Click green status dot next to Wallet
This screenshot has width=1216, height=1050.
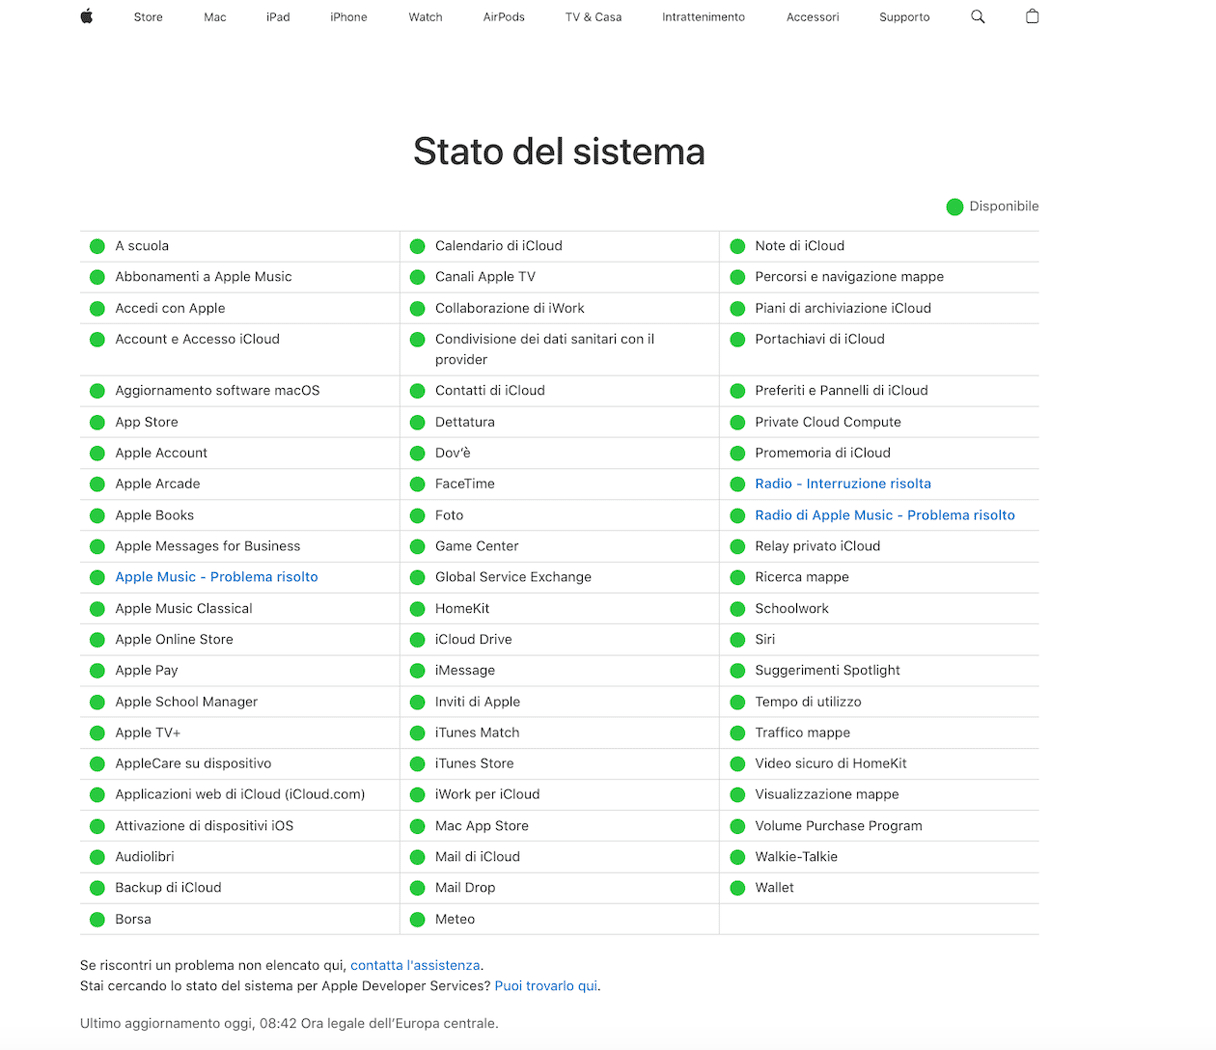(738, 888)
